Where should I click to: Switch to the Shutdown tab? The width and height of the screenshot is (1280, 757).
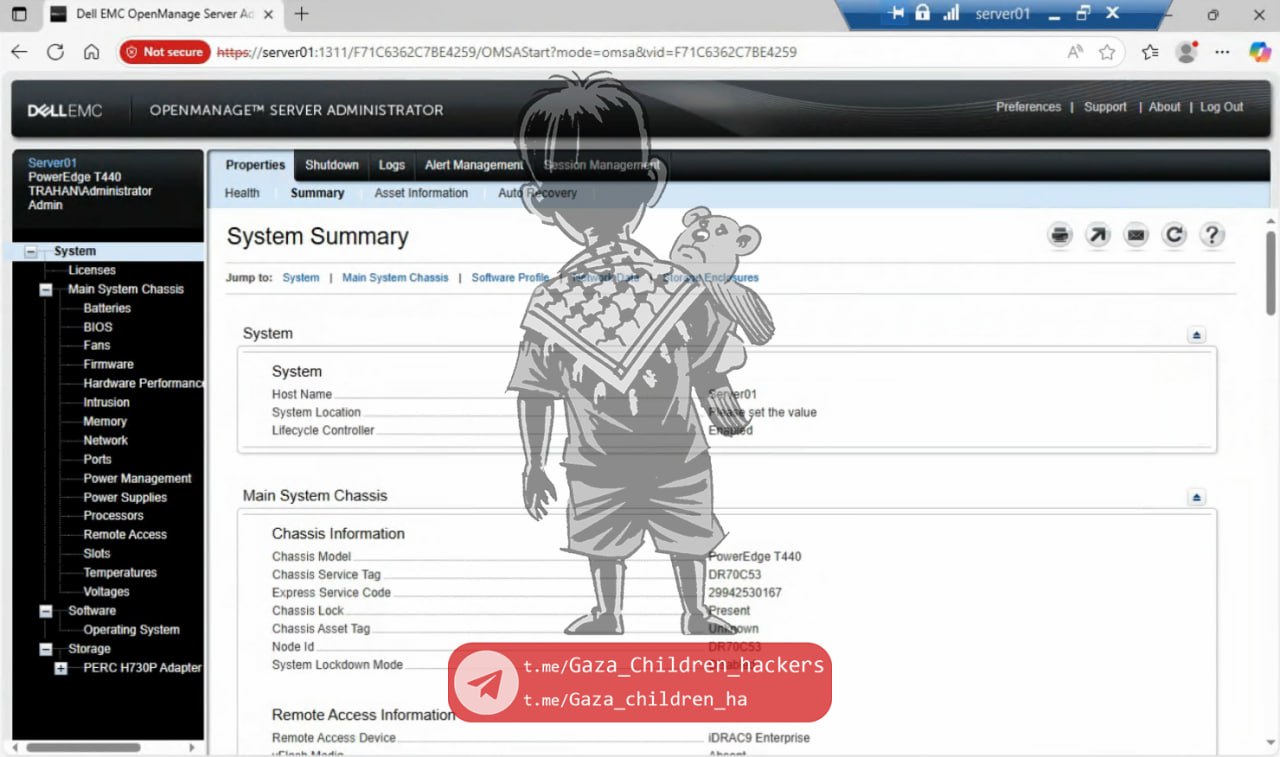331,165
